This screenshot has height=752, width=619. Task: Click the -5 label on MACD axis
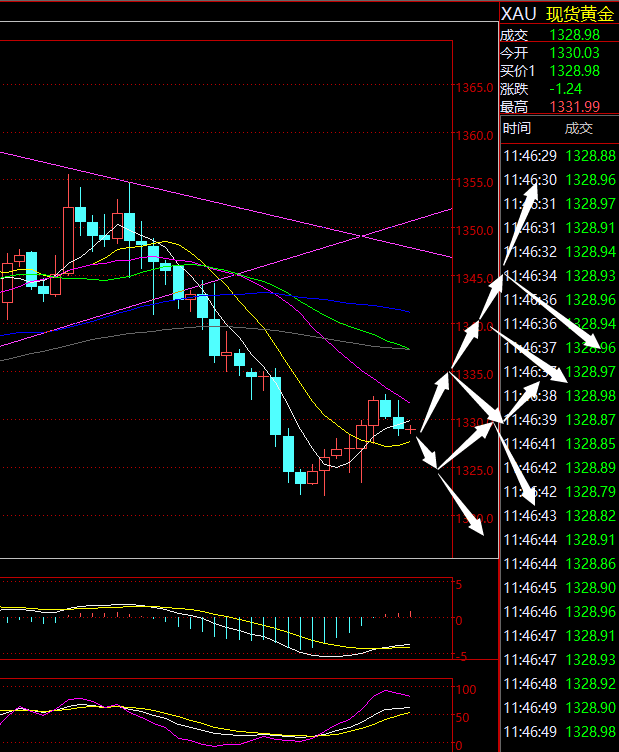pos(461,657)
